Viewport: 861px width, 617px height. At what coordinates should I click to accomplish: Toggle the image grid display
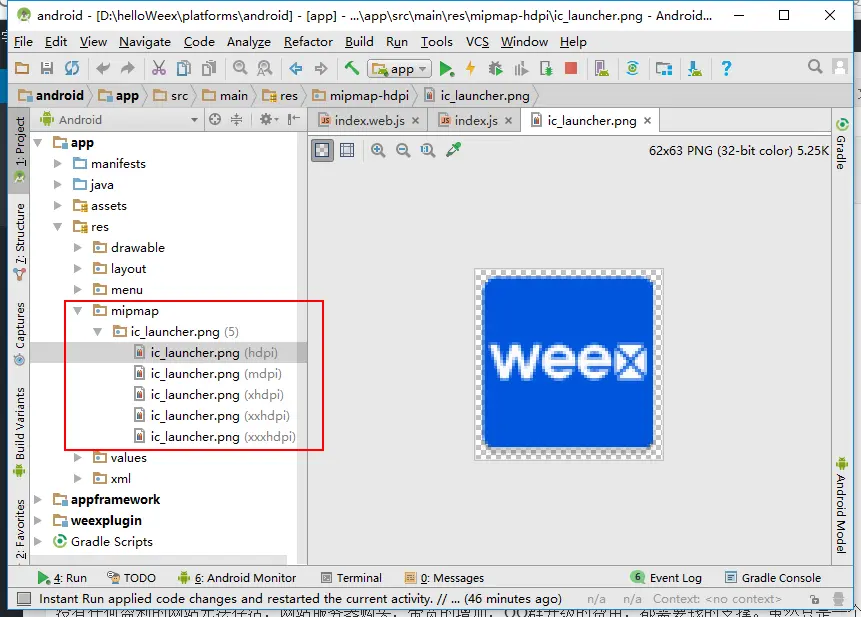coord(347,150)
